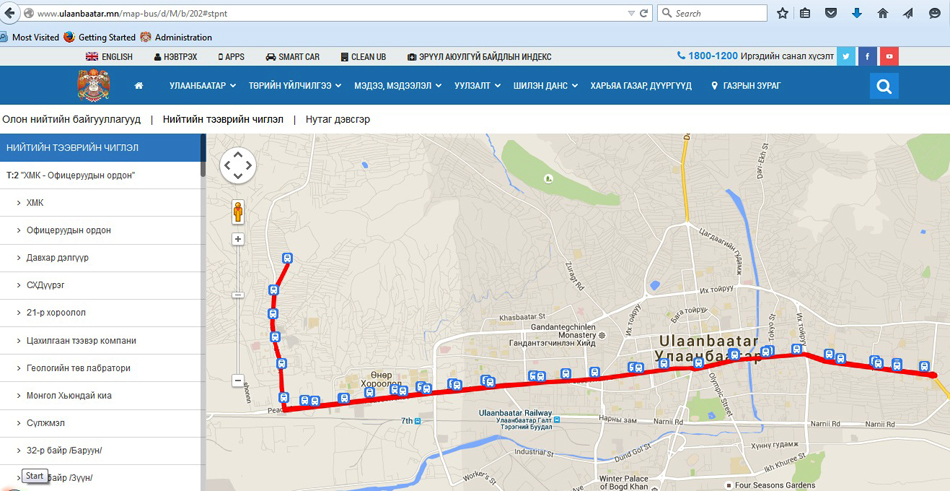Viewport: 950px width, 491px height.
Task: Bookmark this page with the star icon
Action: [782, 13]
